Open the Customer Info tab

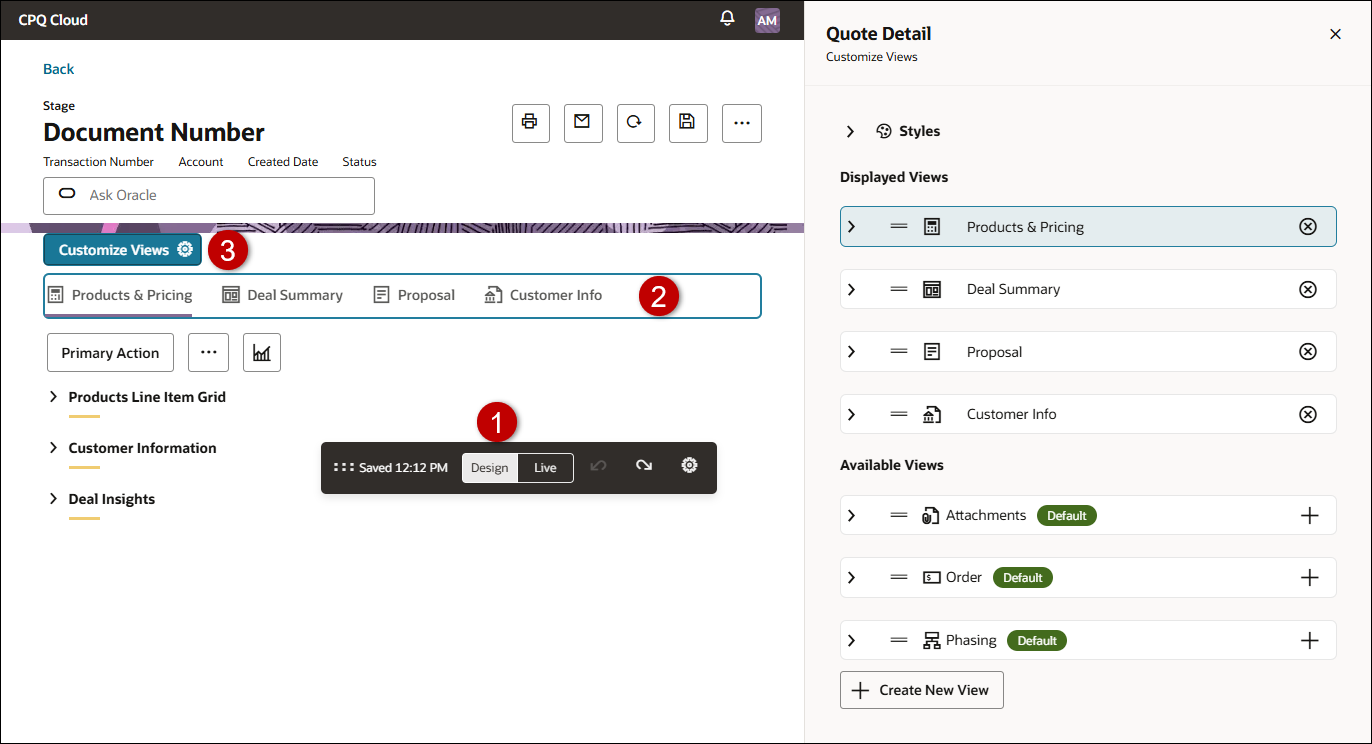click(x=543, y=294)
